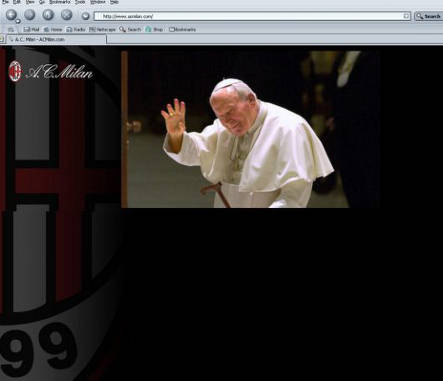Open the Help menu

[114, 2]
